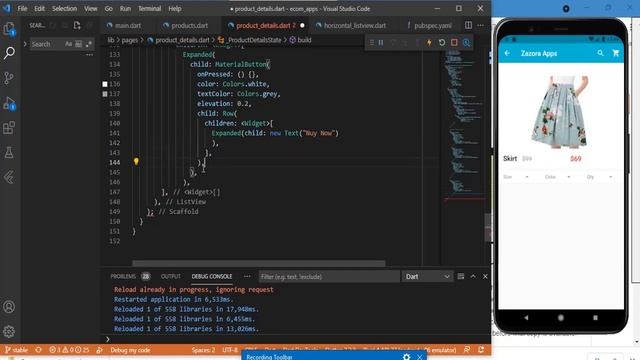Select product_details.dart tab
This screenshot has width=640, height=360.
[265, 25]
